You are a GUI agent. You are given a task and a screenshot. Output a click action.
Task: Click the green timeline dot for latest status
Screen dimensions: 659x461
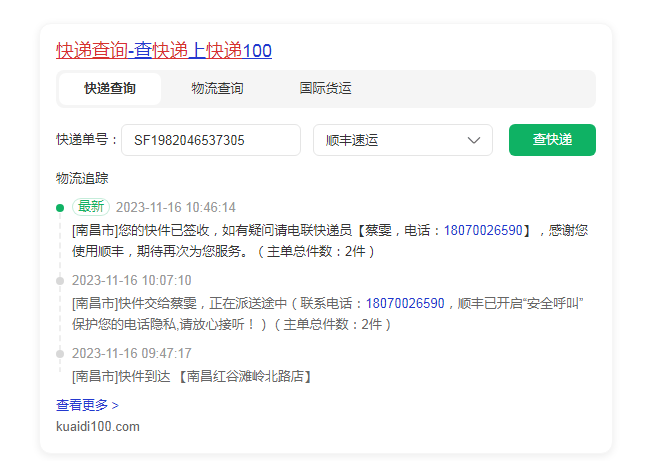point(60,208)
